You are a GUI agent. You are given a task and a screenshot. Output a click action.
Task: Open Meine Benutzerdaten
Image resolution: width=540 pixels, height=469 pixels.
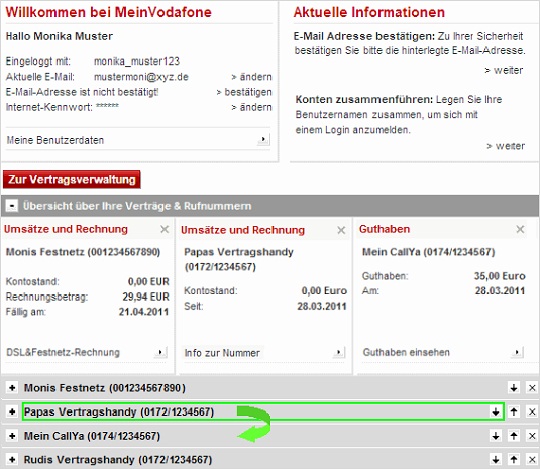pyautogui.click(x=55, y=140)
